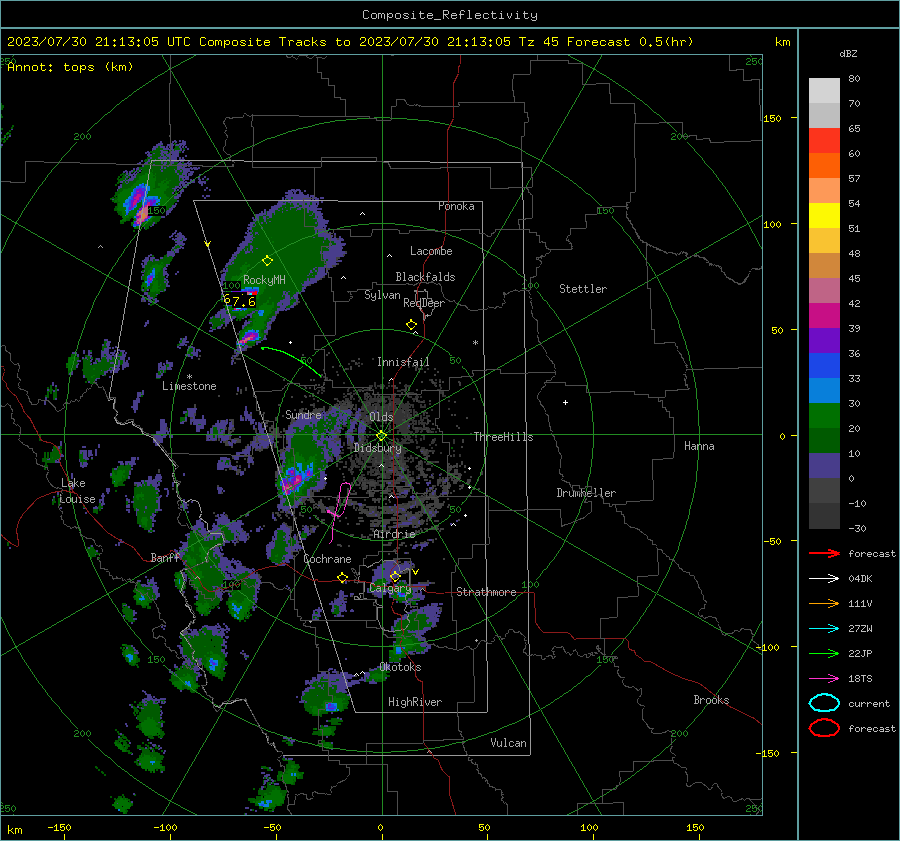The image size is (900, 841).
Task: Select the Lacombe city label
Action: (431, 251)
